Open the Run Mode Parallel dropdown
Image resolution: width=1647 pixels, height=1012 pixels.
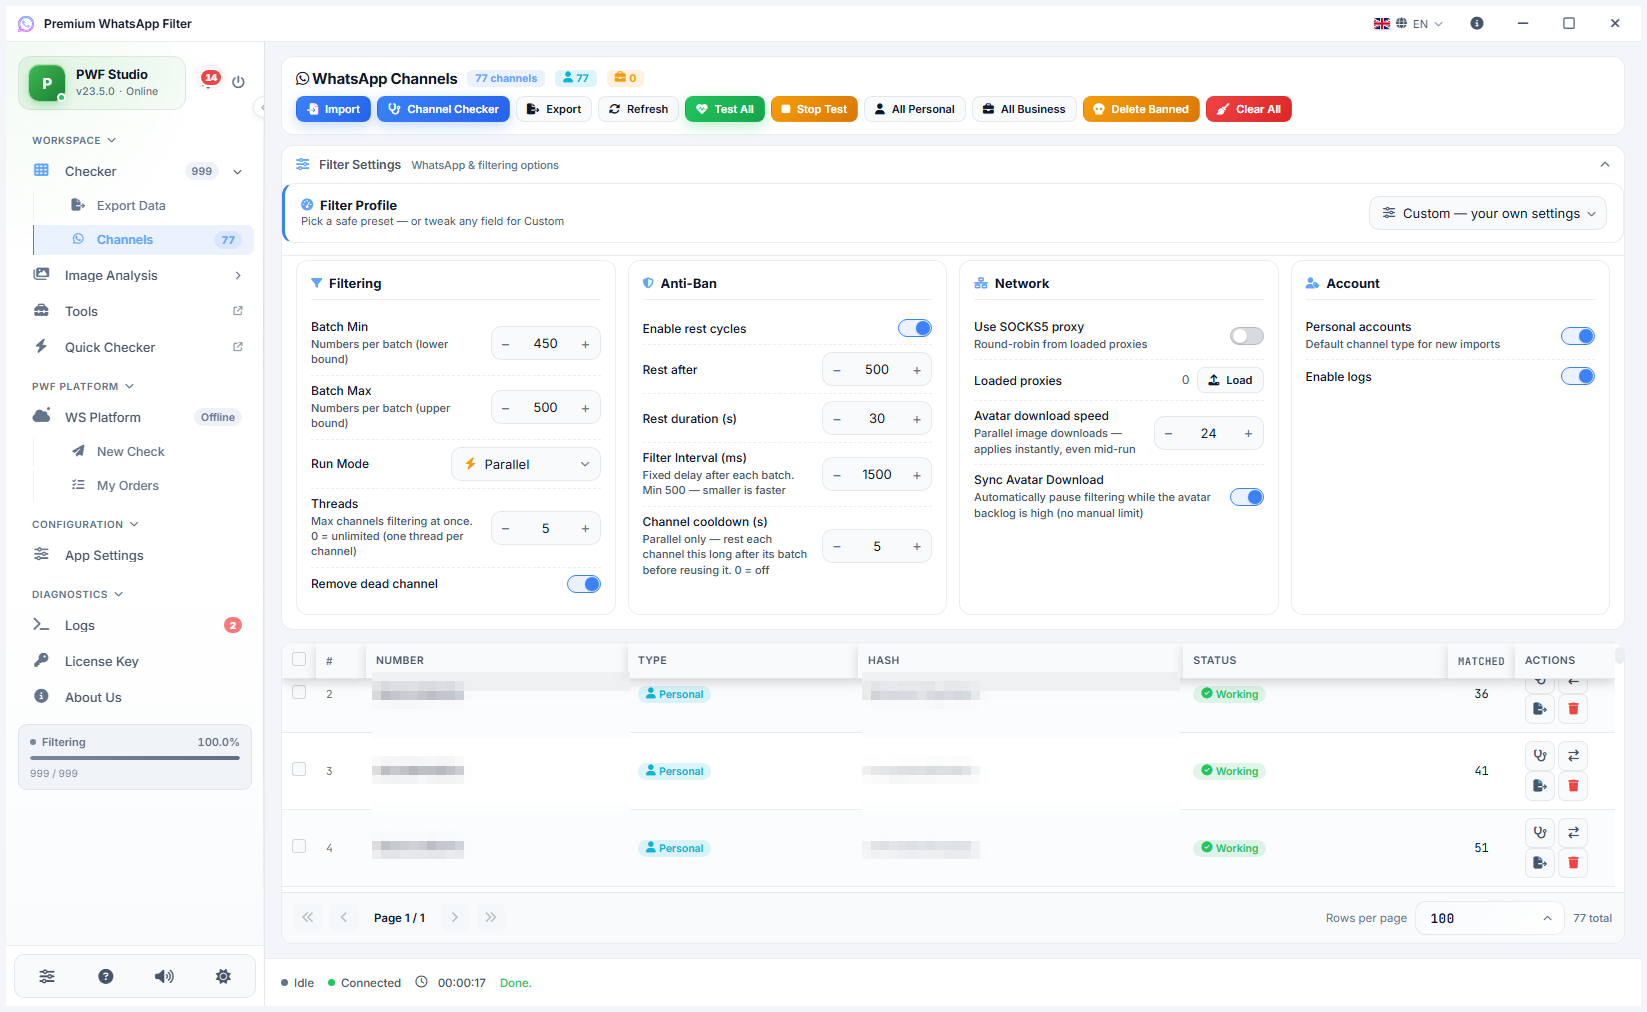(526, 464)
